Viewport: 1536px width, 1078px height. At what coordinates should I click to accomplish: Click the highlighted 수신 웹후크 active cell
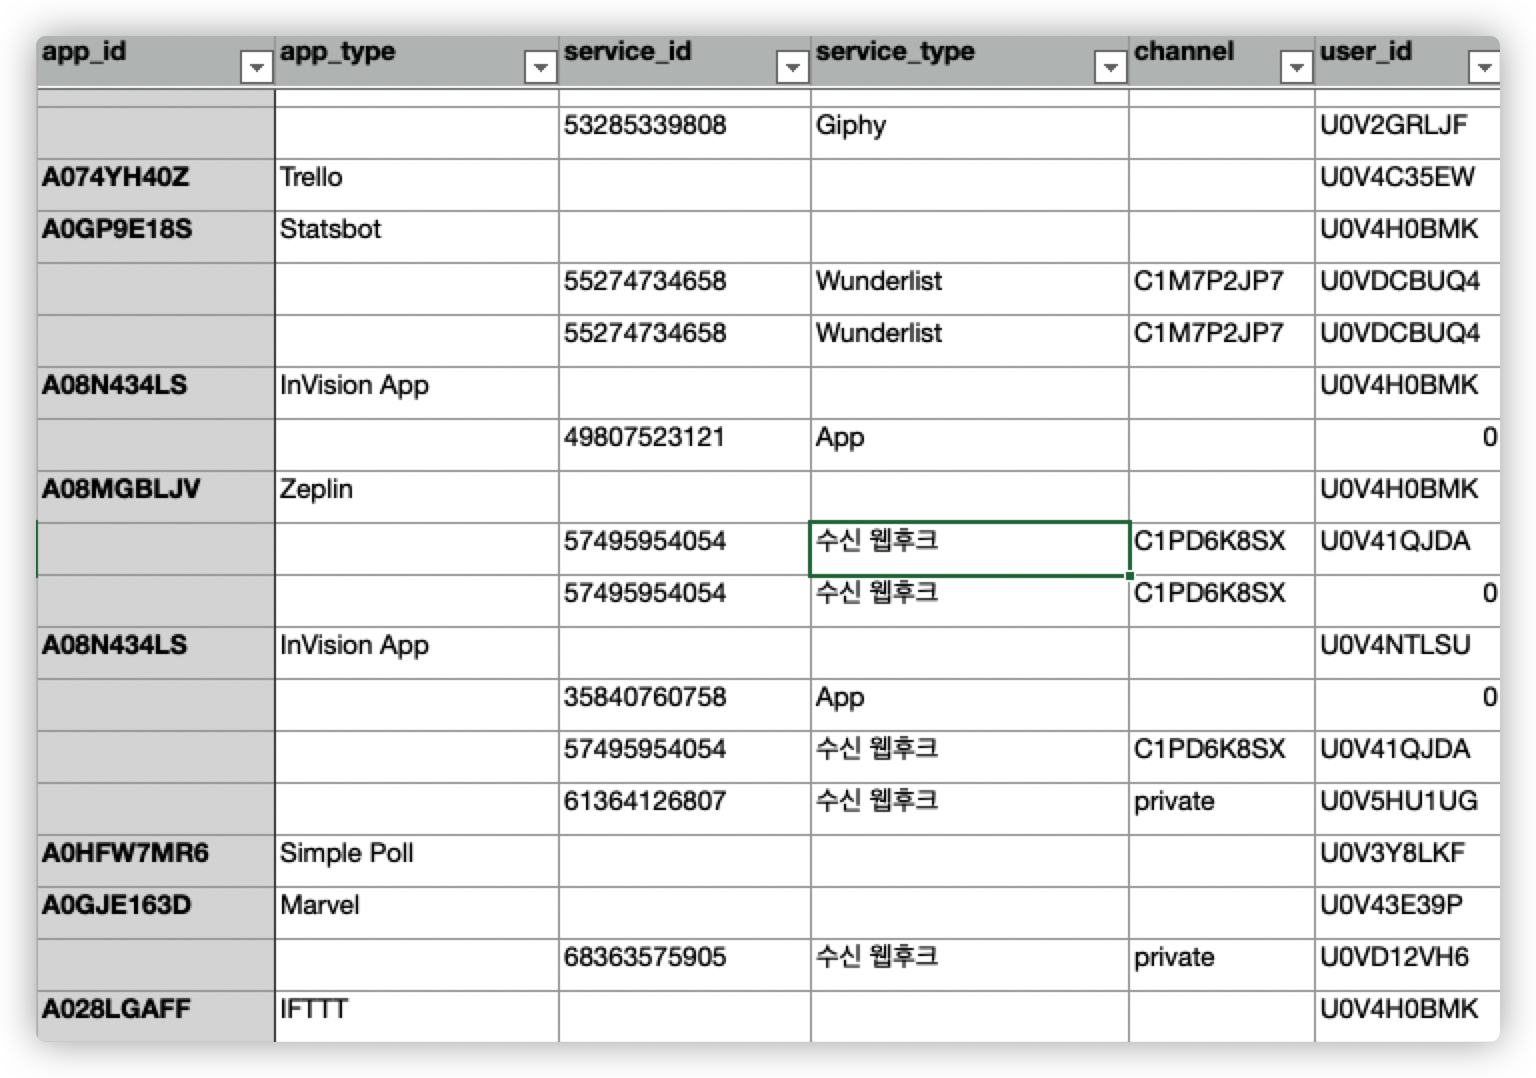click(970, 548)
